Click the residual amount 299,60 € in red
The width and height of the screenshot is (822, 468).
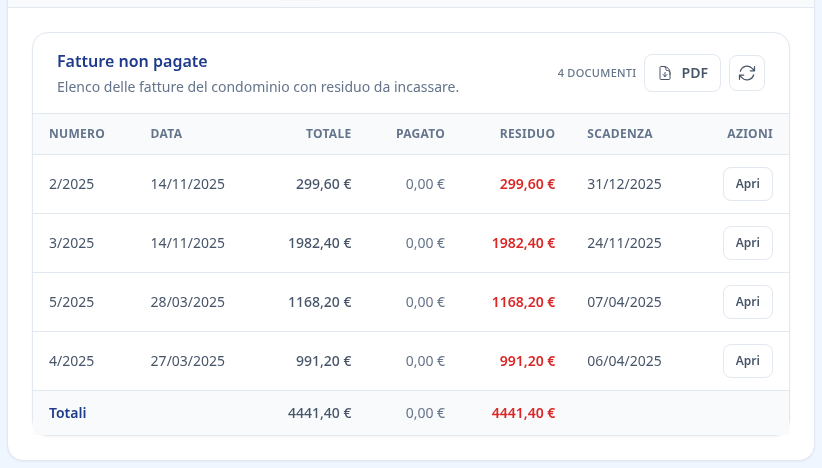[527, 184]
